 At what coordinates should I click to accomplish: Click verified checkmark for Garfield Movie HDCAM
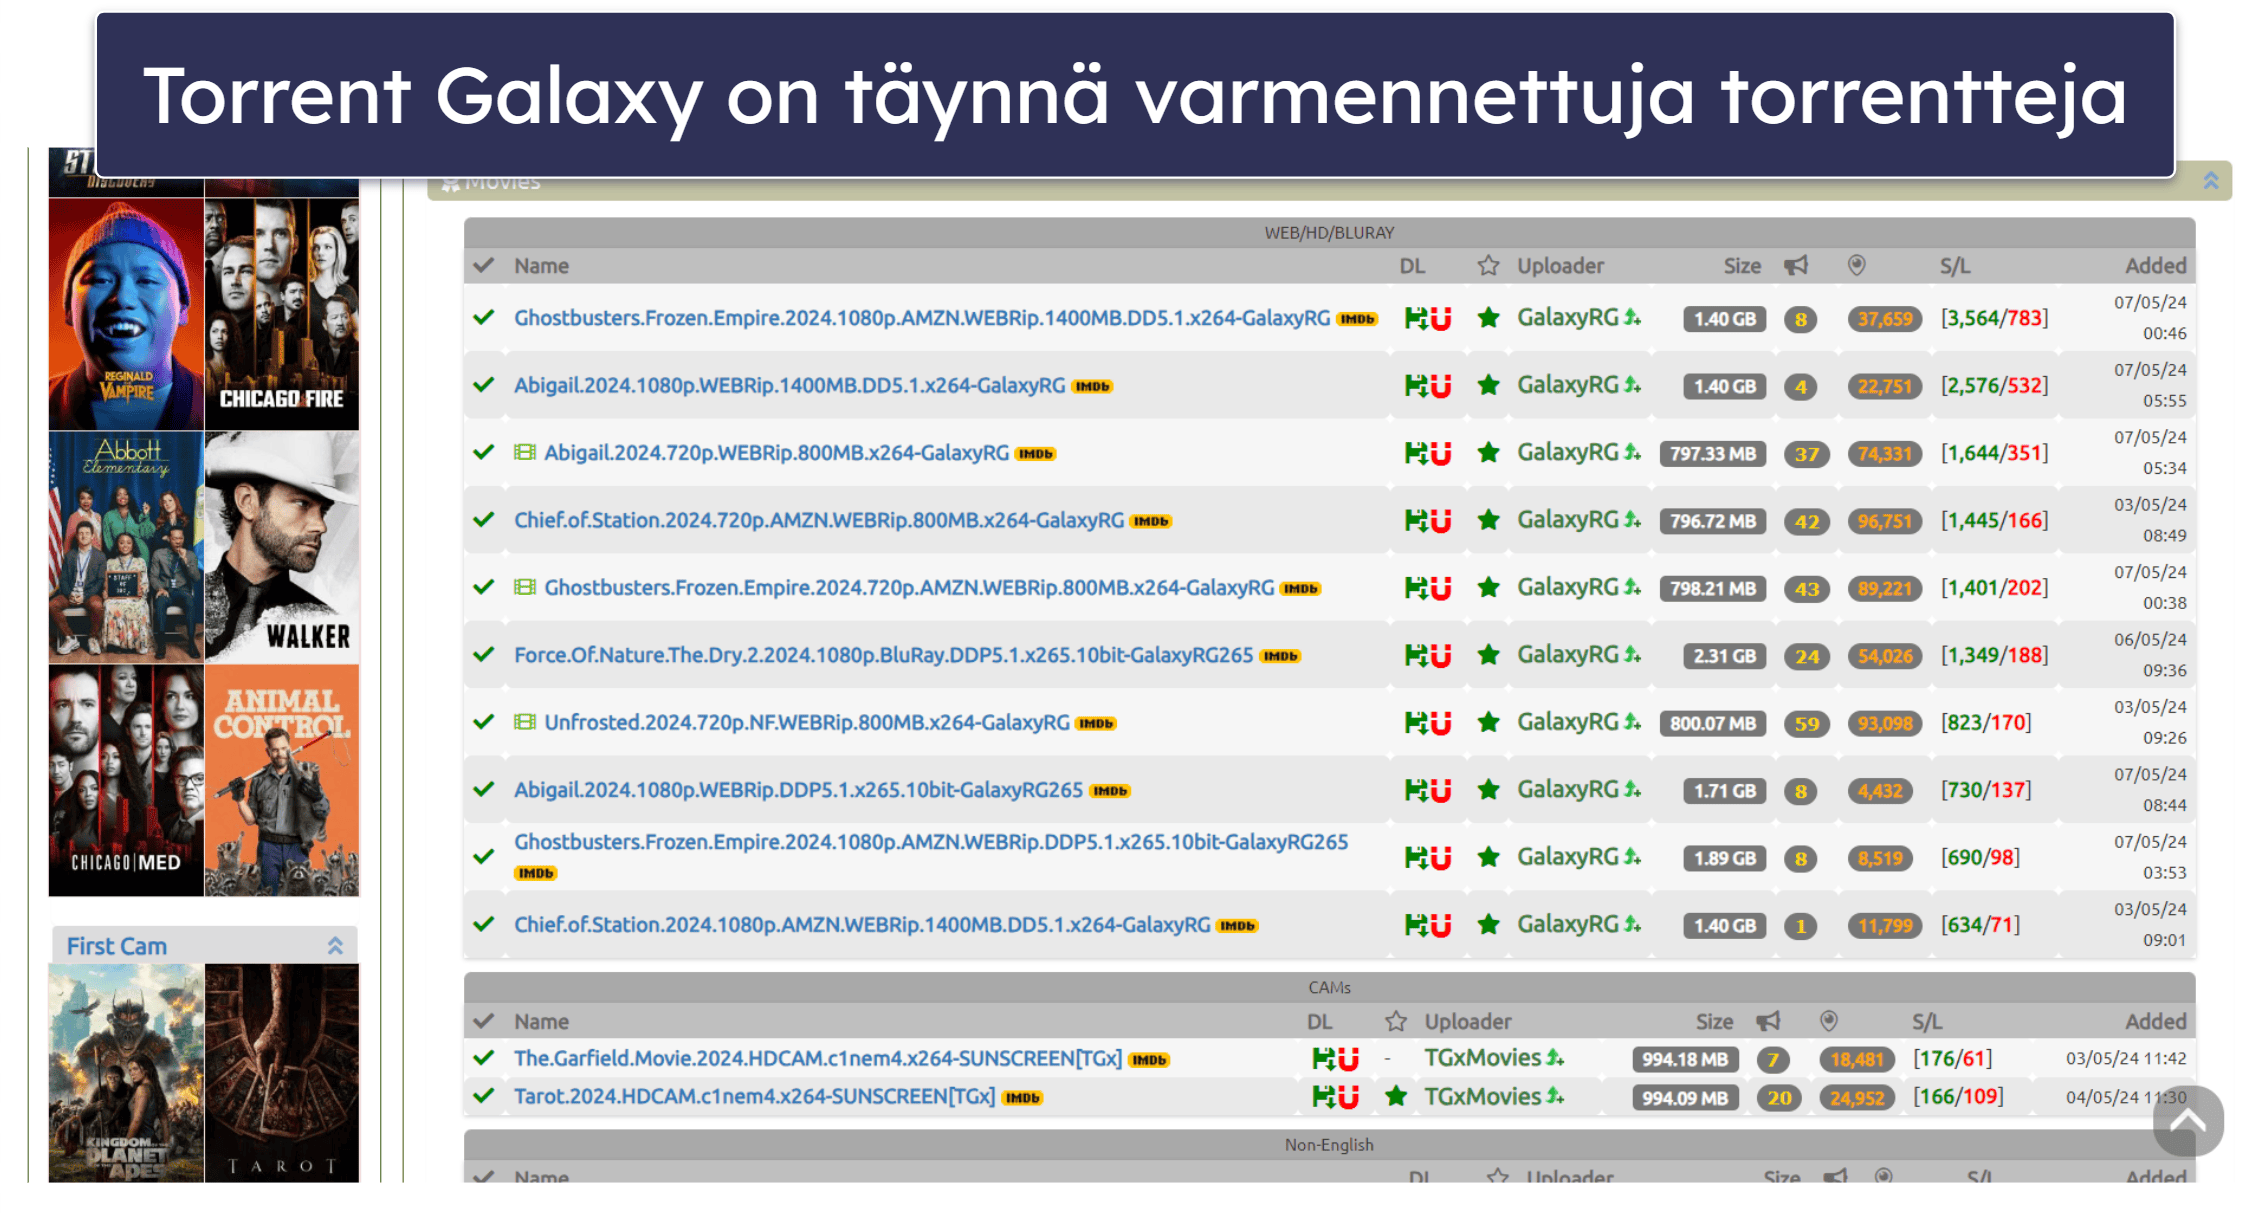pyautogui.click(x=485, y=1058)
